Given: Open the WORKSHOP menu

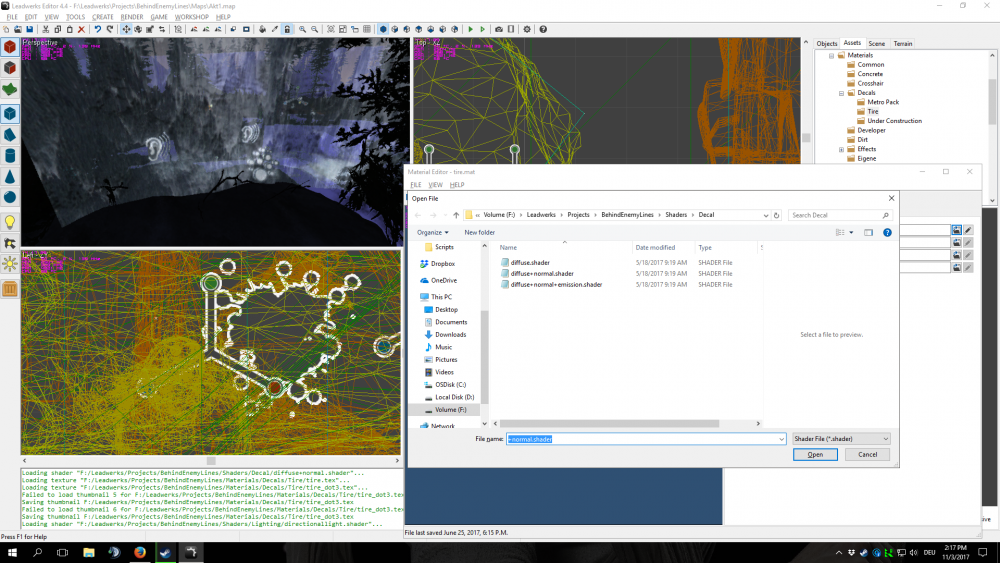Looking at the screenshot, I should tap(192, 17).
